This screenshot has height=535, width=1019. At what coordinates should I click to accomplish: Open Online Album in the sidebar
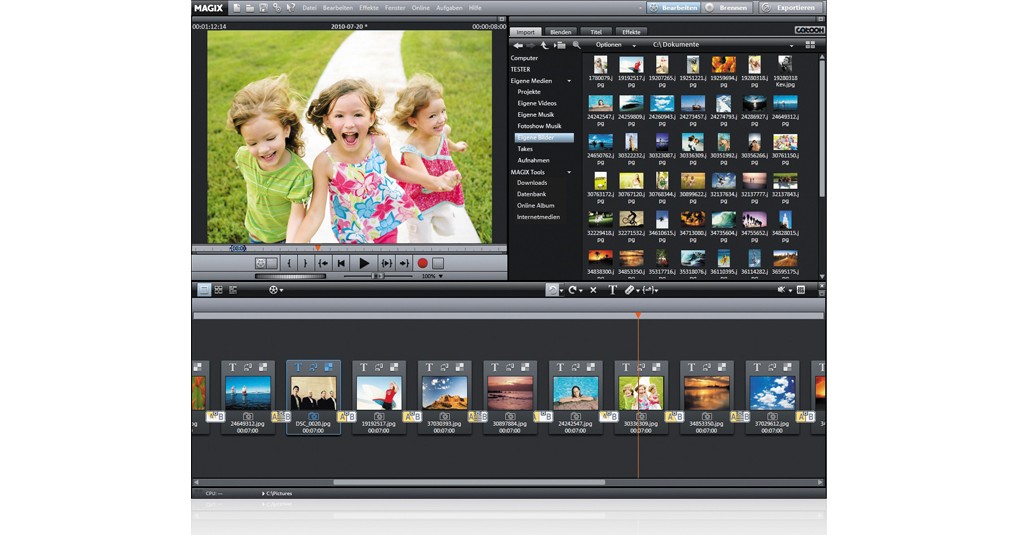point(535,205)
